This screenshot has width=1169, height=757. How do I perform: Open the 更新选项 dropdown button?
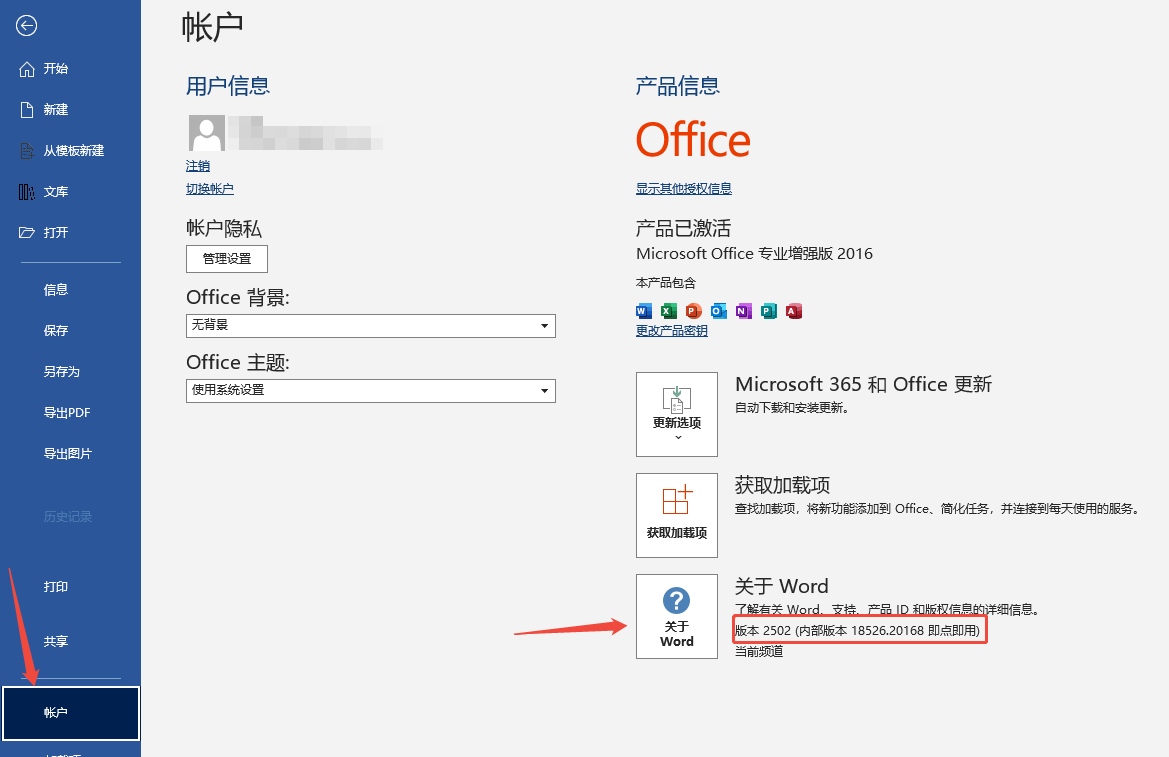click(x=677, y=414)
